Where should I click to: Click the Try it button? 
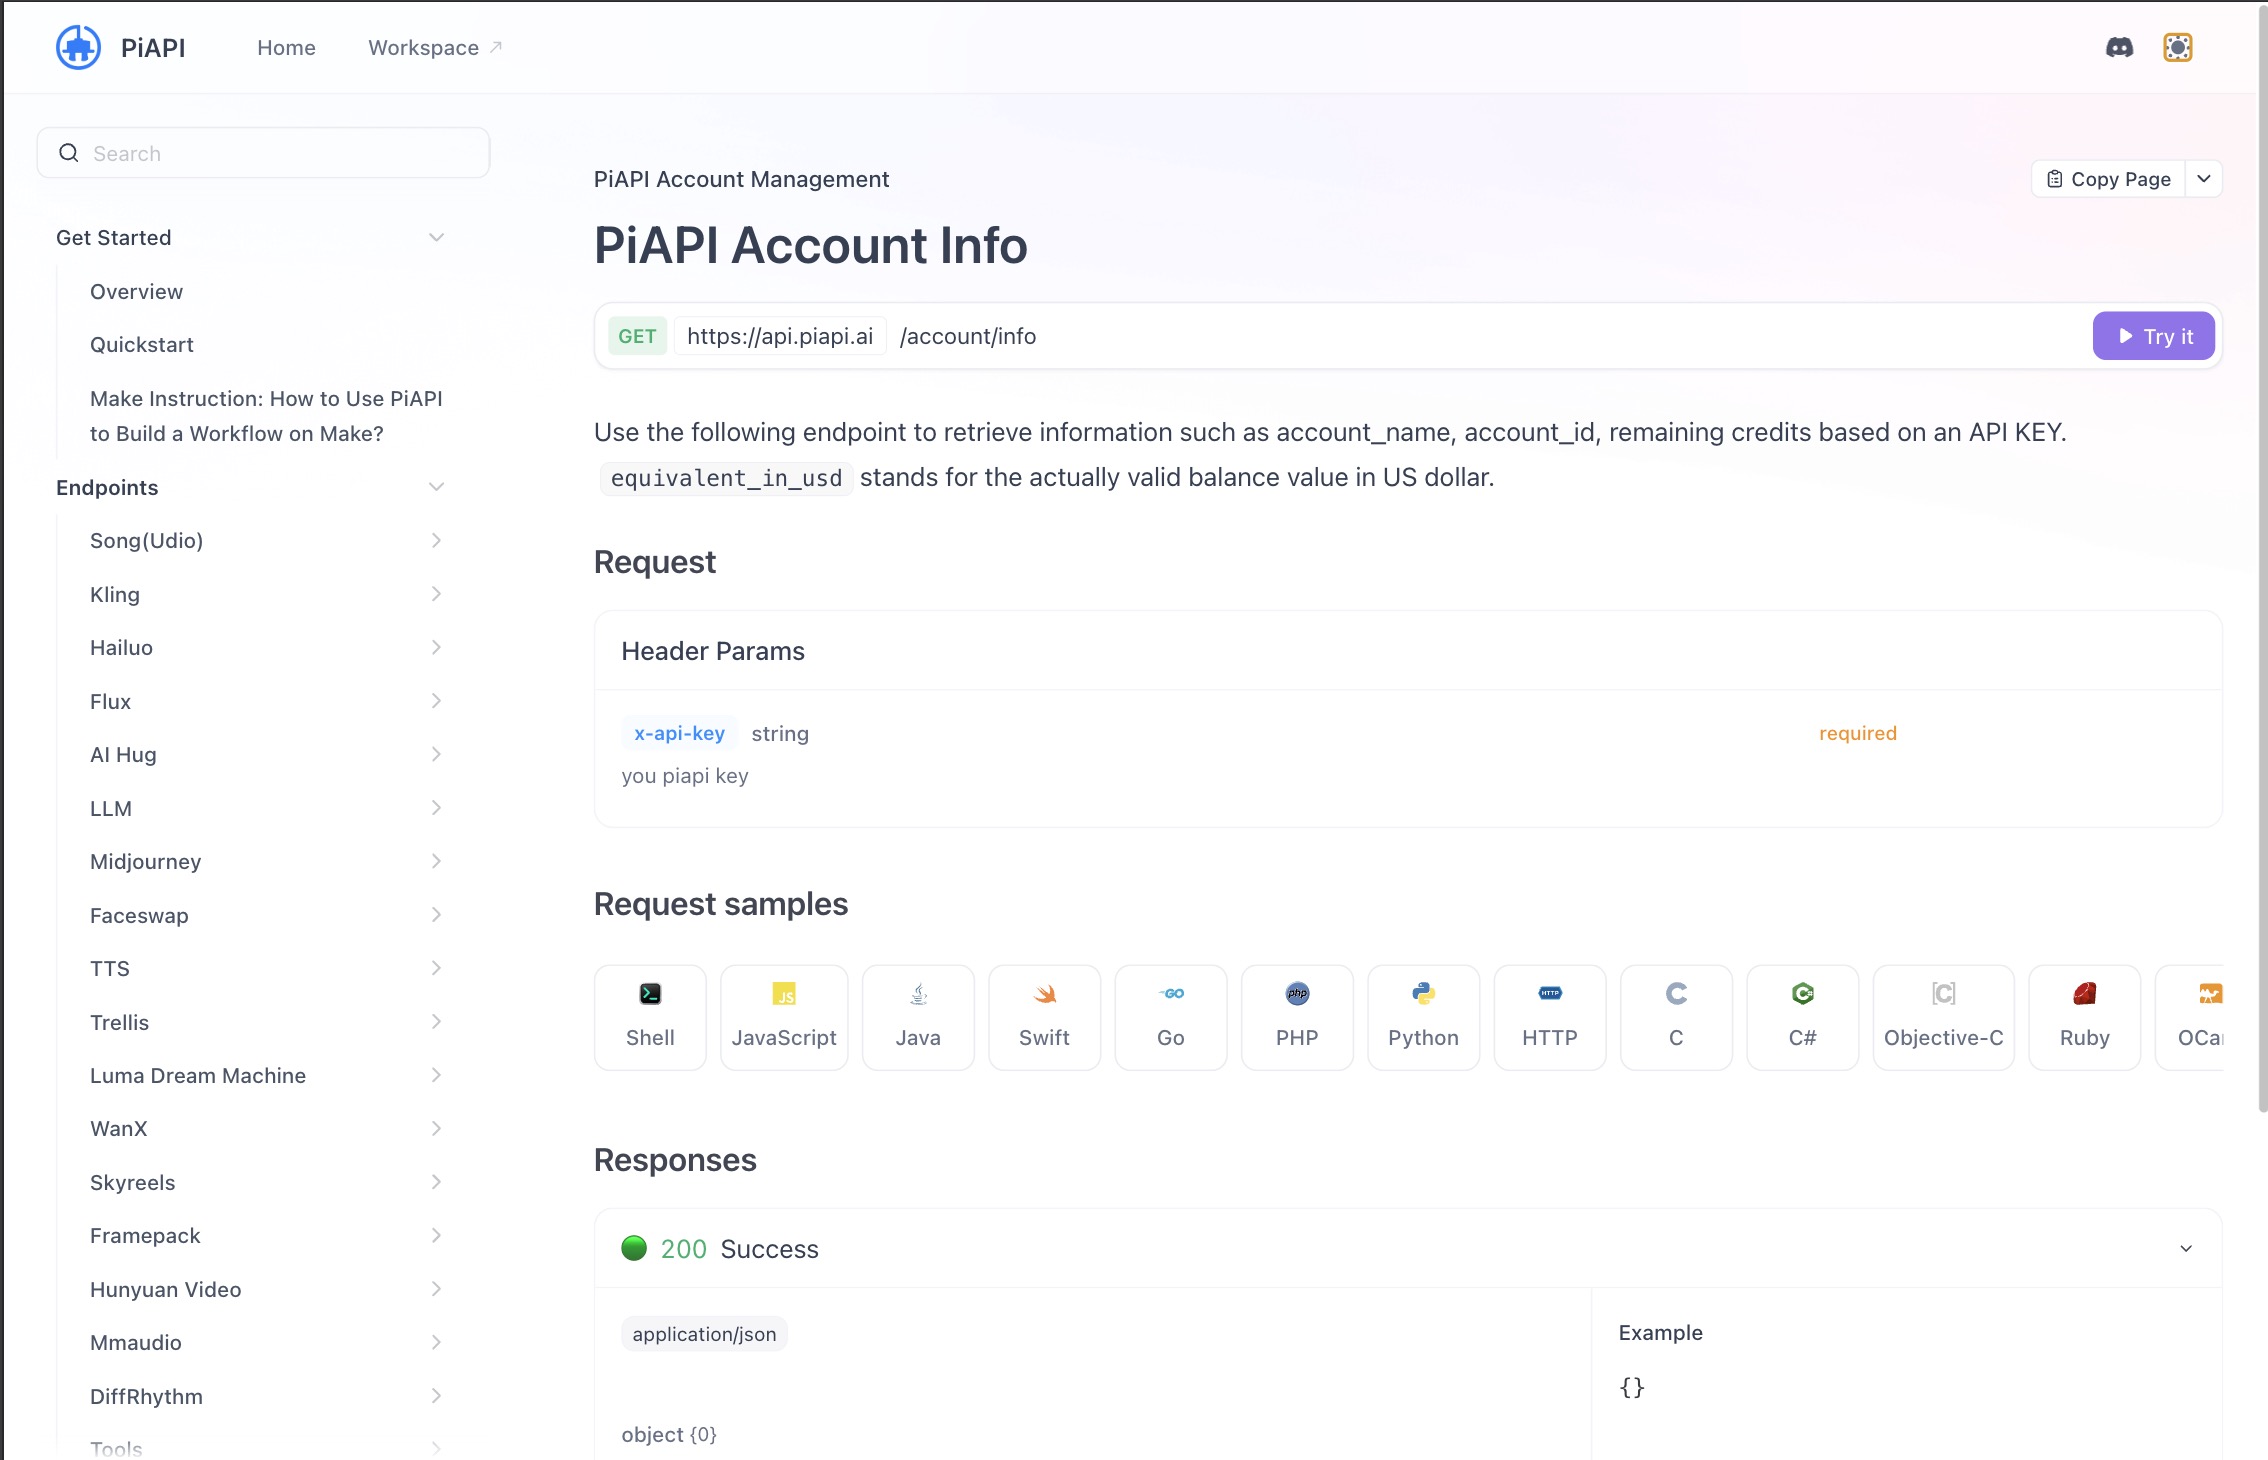pos(2154,336)
